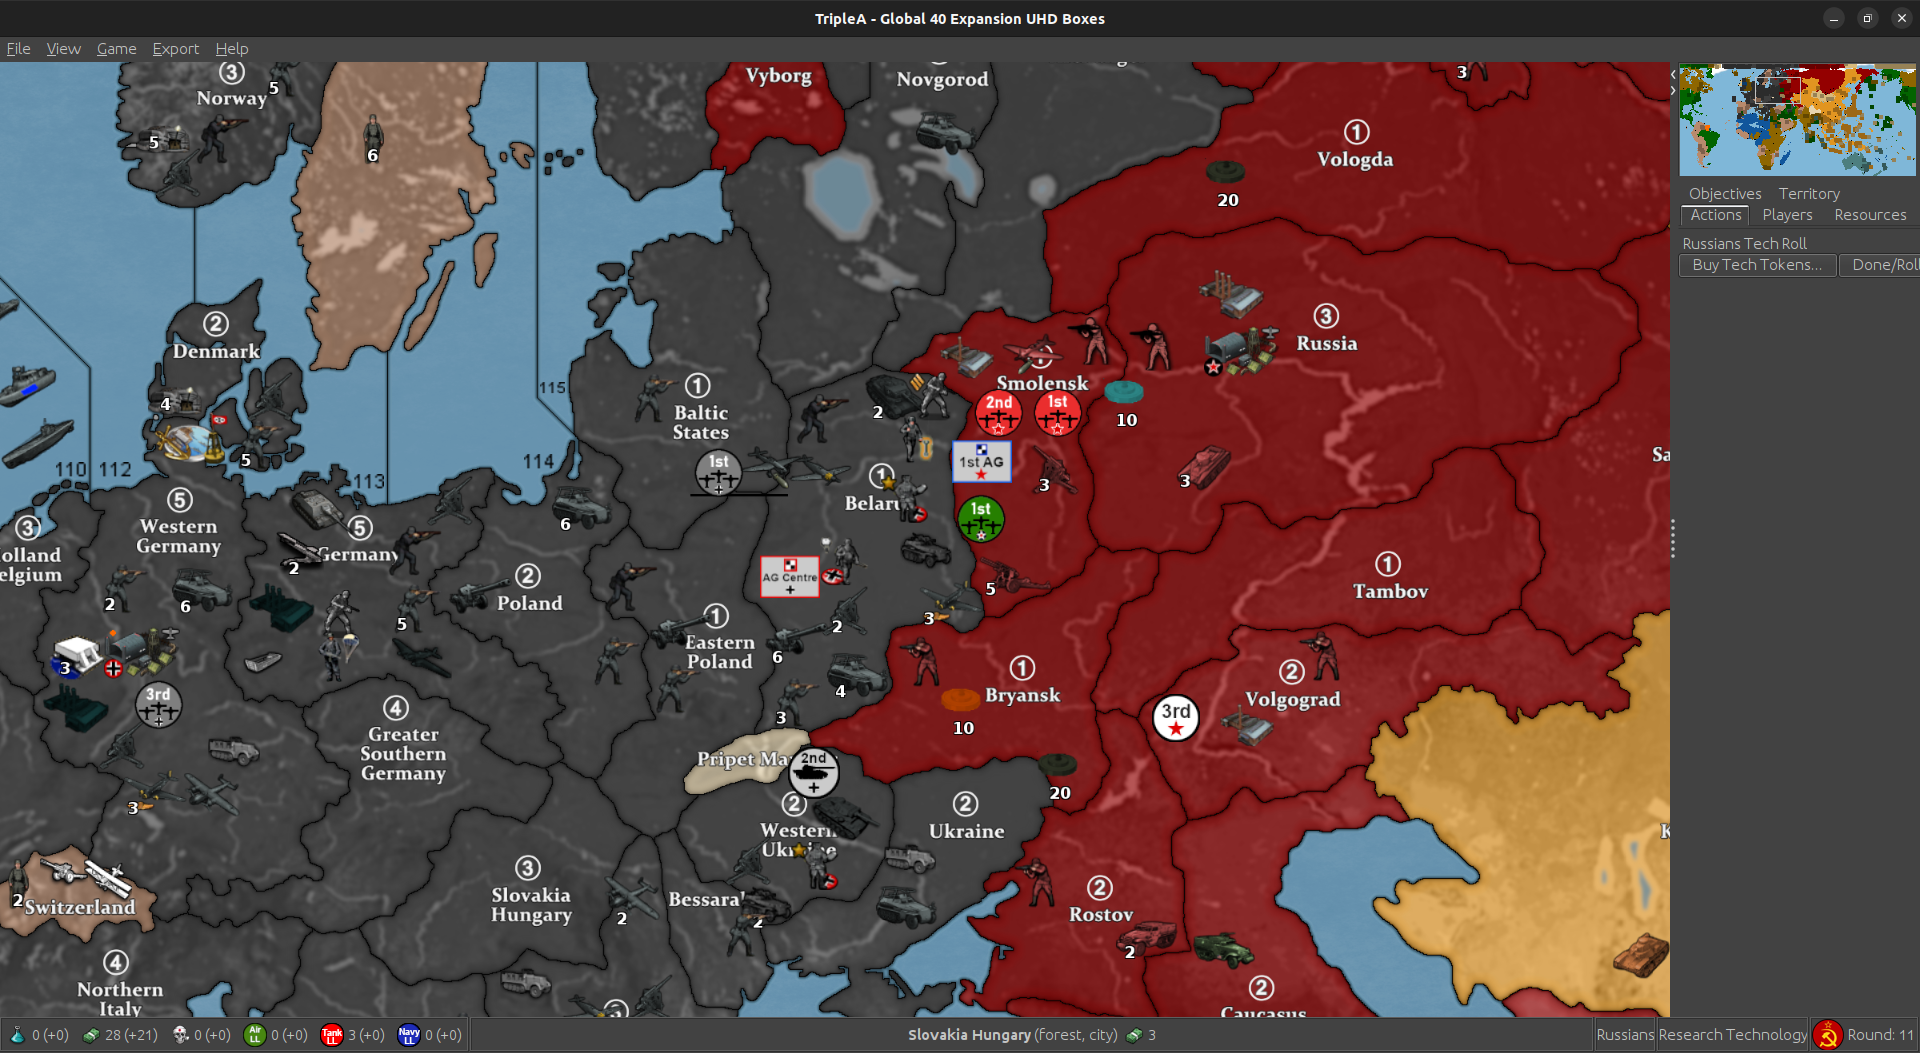Click the side panel collapse arrows
Image resolution: width=1920 pixels, height=1053 pixels.
[x=1673, y=82]
